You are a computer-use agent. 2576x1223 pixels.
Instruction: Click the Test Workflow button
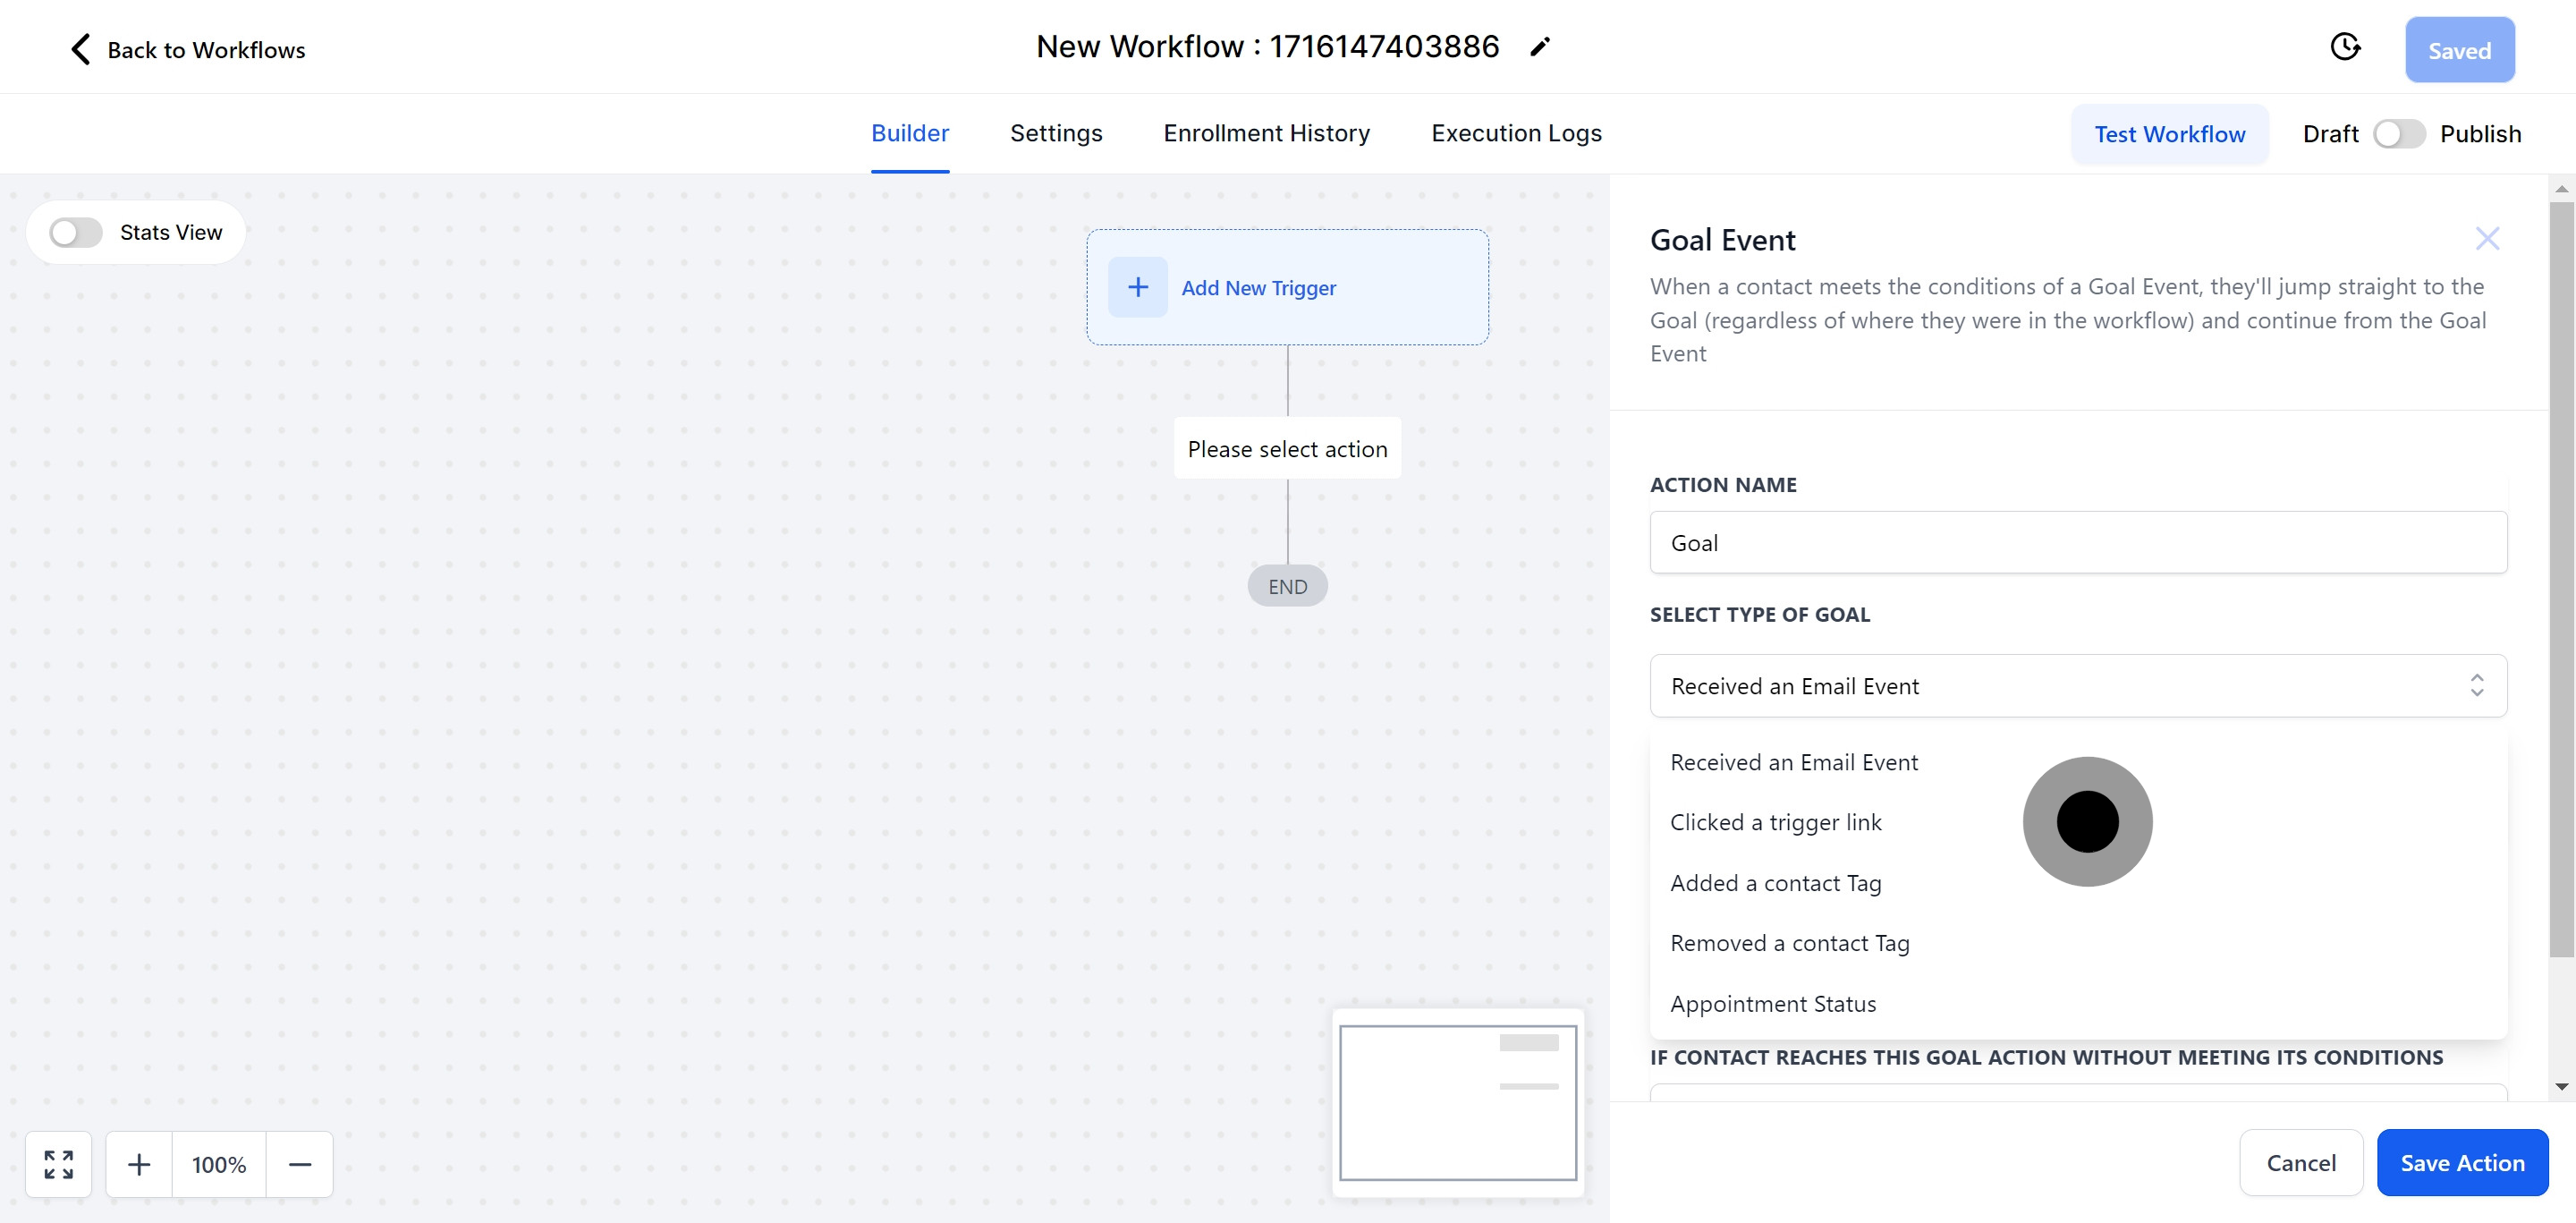pyautogui.click(x=2168, y=134)
